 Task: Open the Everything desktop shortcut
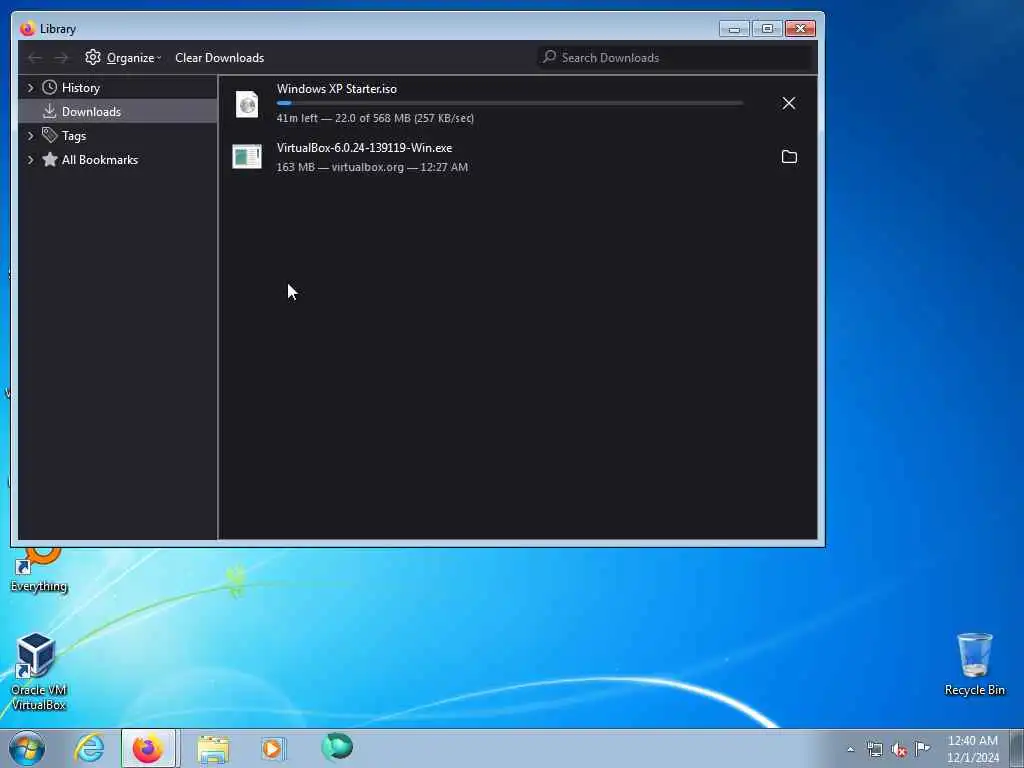(x=39, y=569)
